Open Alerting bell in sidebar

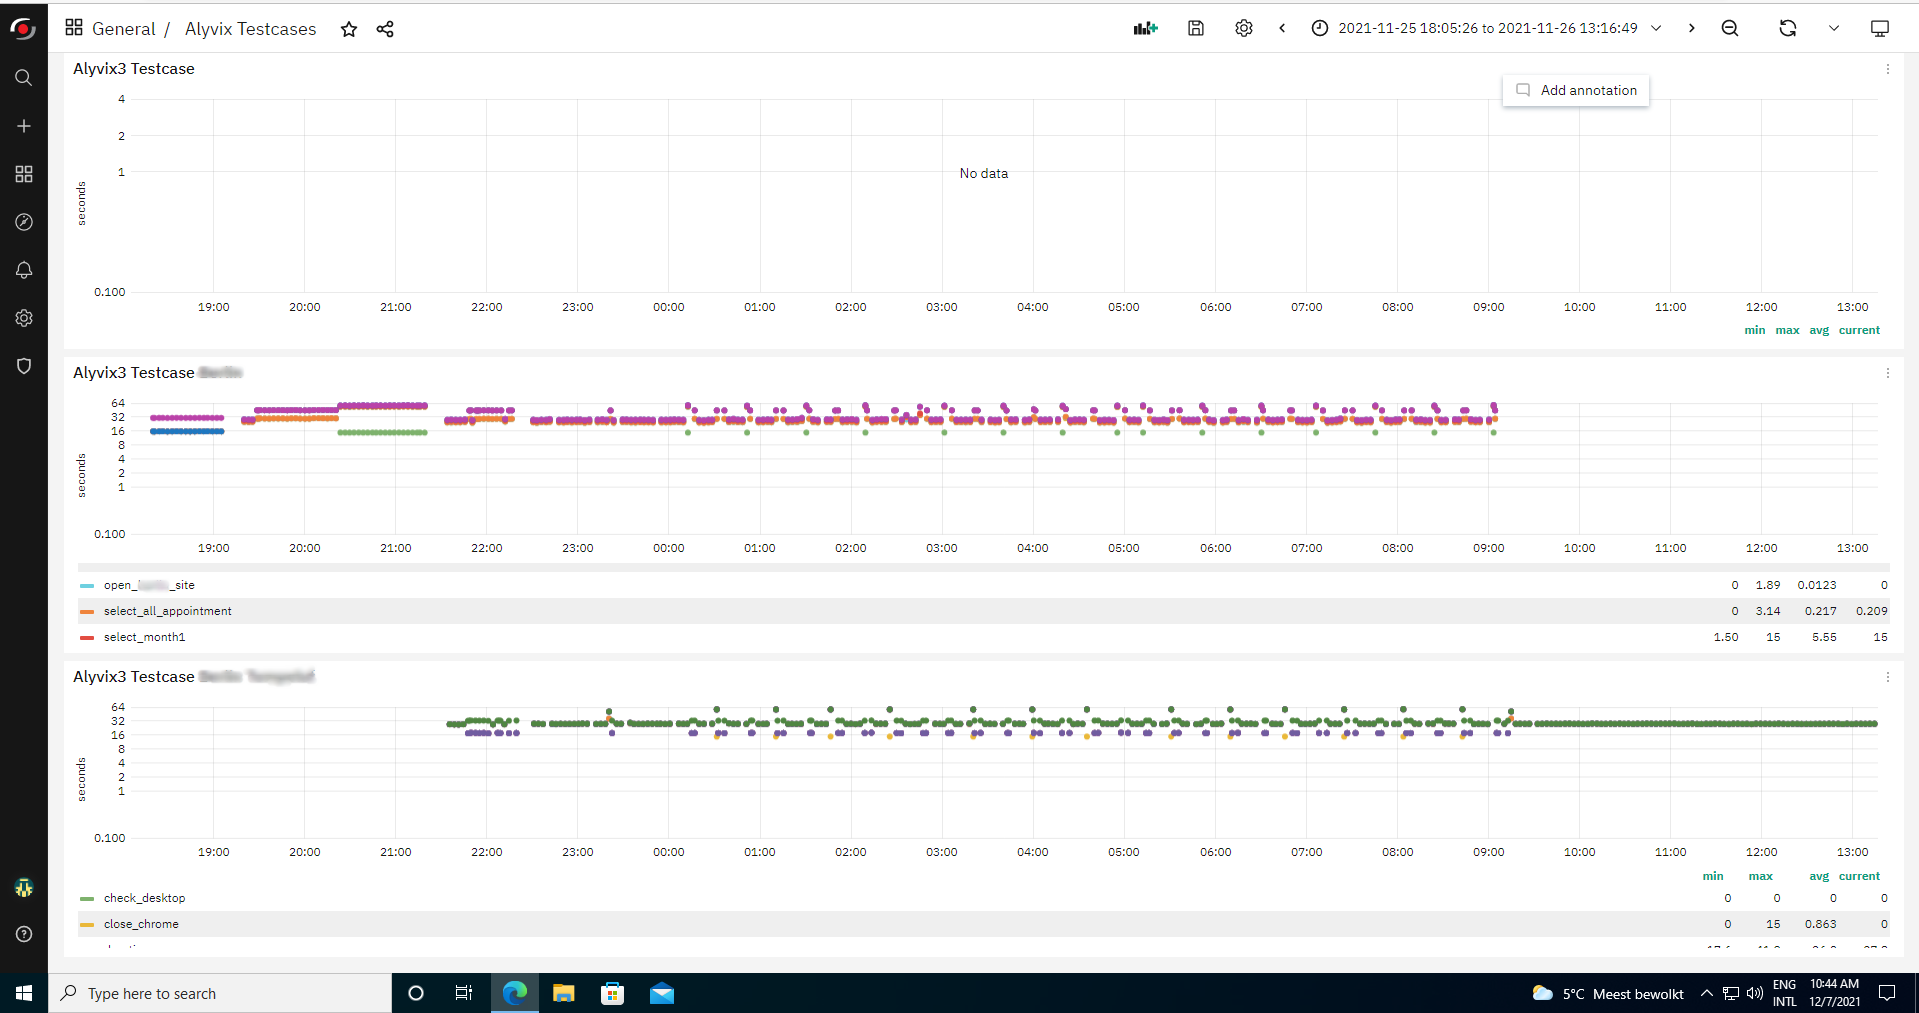coord(24,270)
